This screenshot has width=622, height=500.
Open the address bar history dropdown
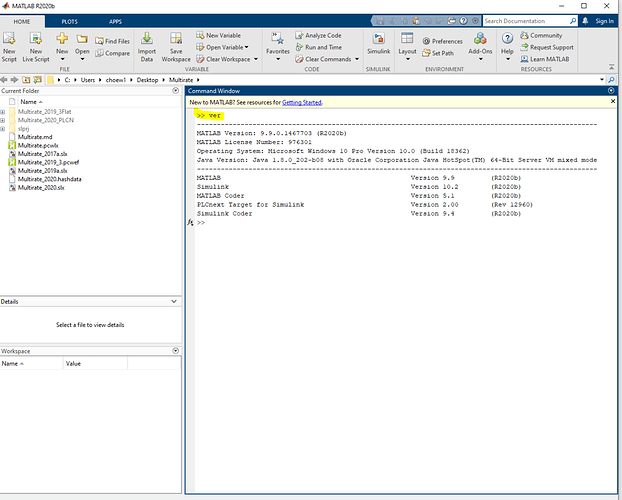click(601, 80)
